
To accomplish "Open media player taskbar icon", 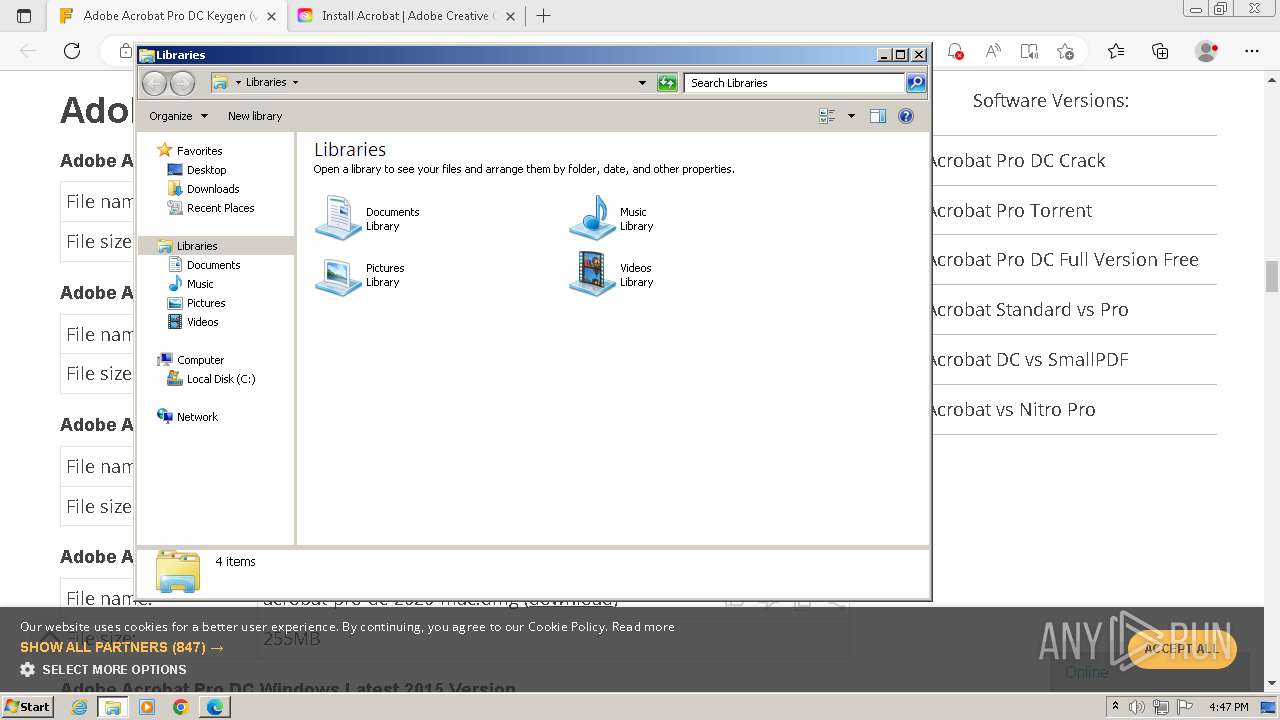I will tap(147, 707).
